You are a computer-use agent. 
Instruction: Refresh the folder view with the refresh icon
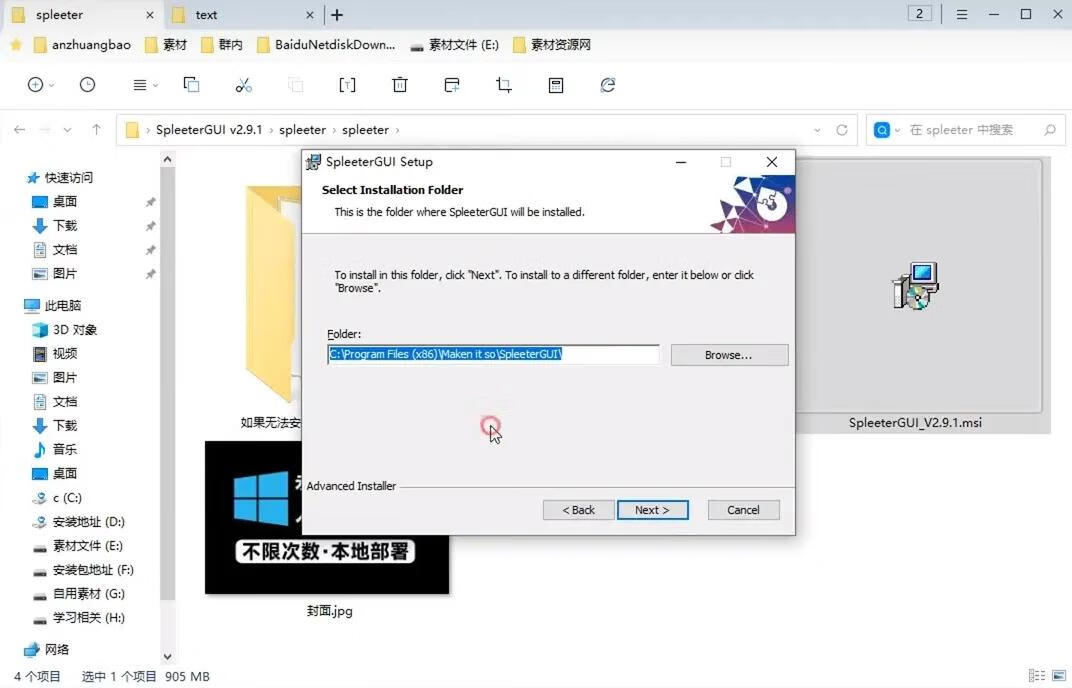pos(608,85)
